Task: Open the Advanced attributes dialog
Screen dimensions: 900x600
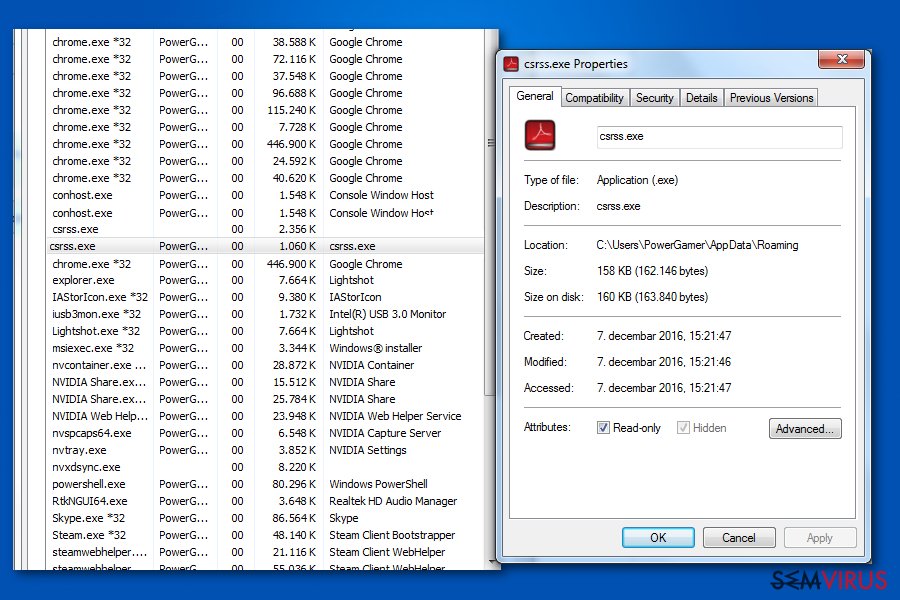Action: [x=805, y=429]
